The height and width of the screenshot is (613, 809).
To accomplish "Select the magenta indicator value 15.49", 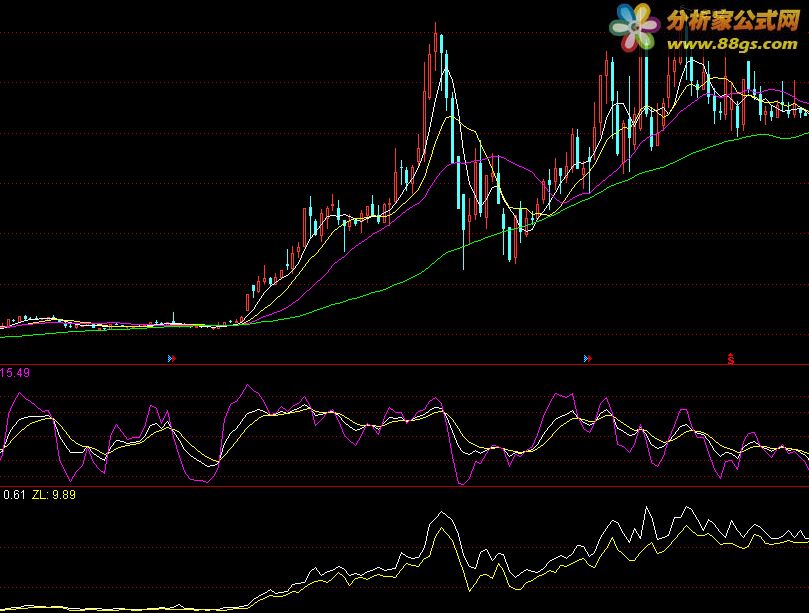I will [15, 373].
